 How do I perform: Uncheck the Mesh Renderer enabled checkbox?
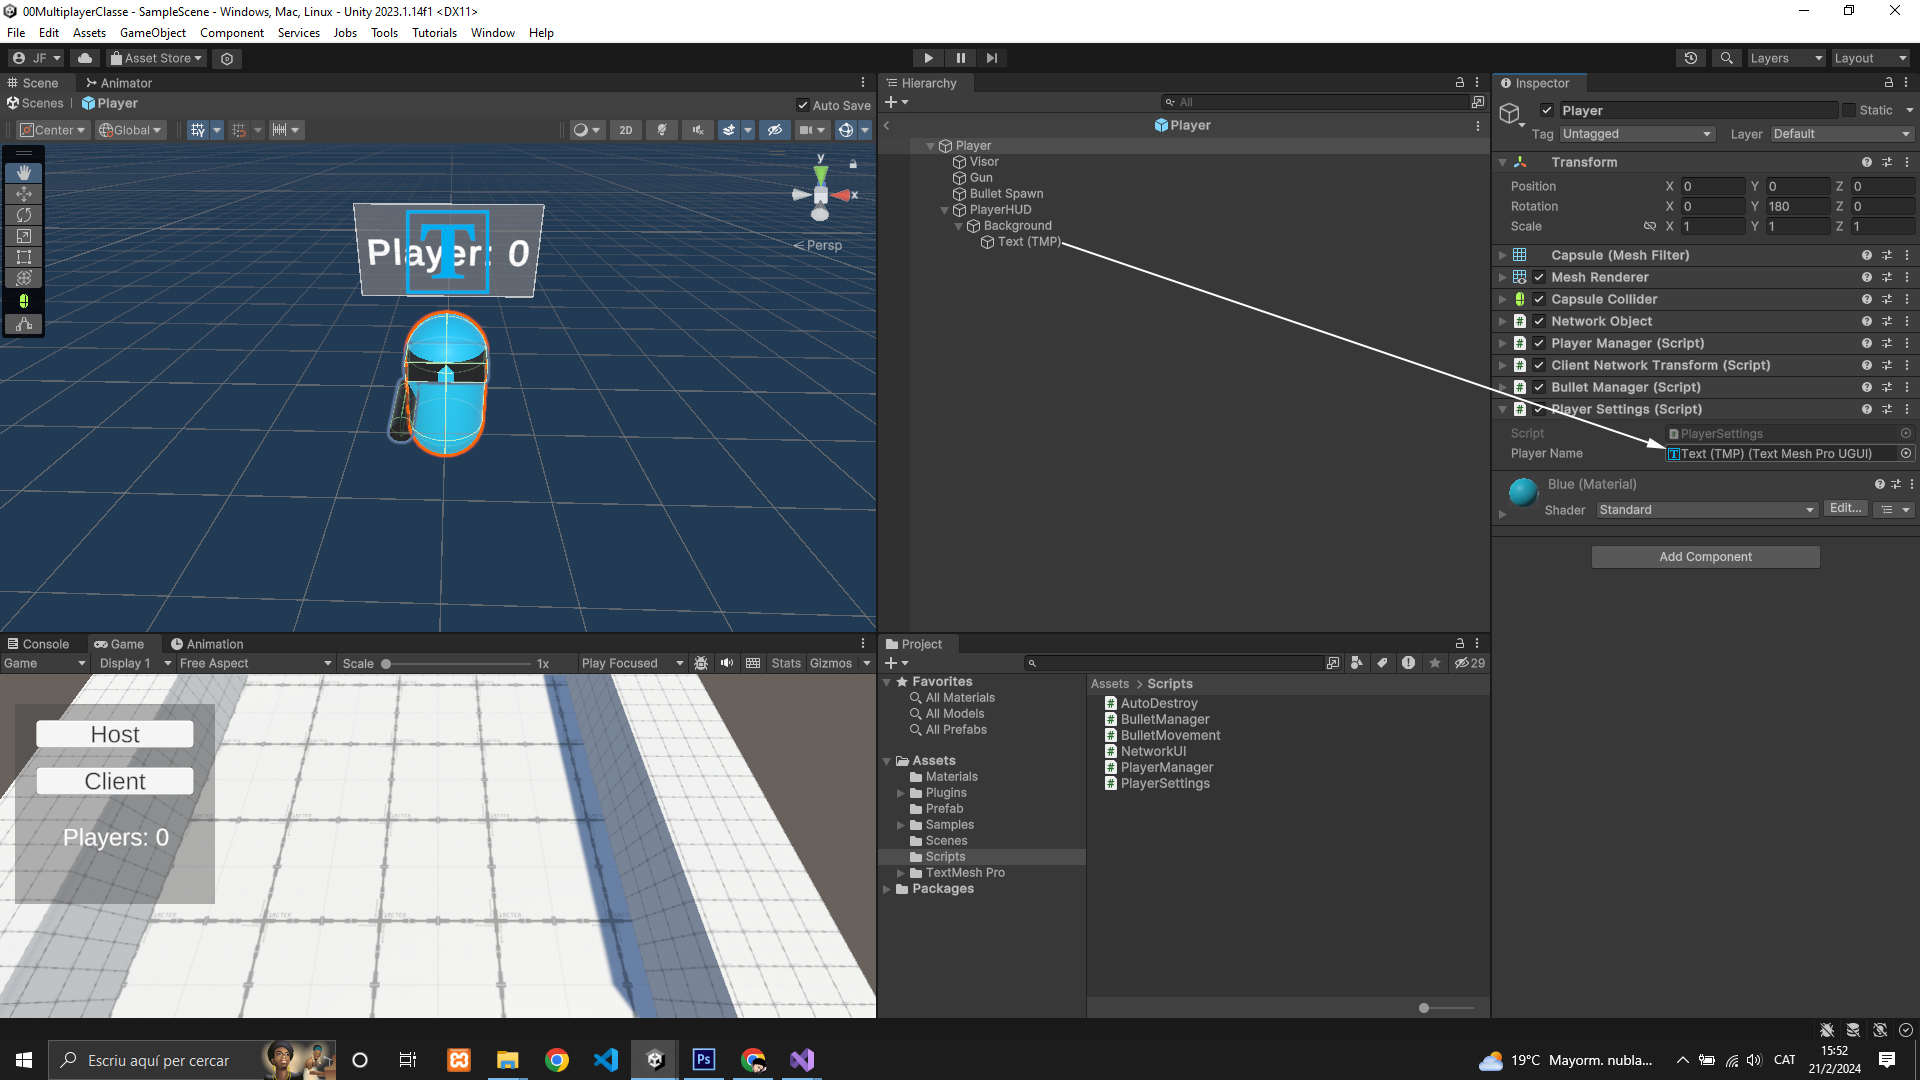tap(1539, 277)
